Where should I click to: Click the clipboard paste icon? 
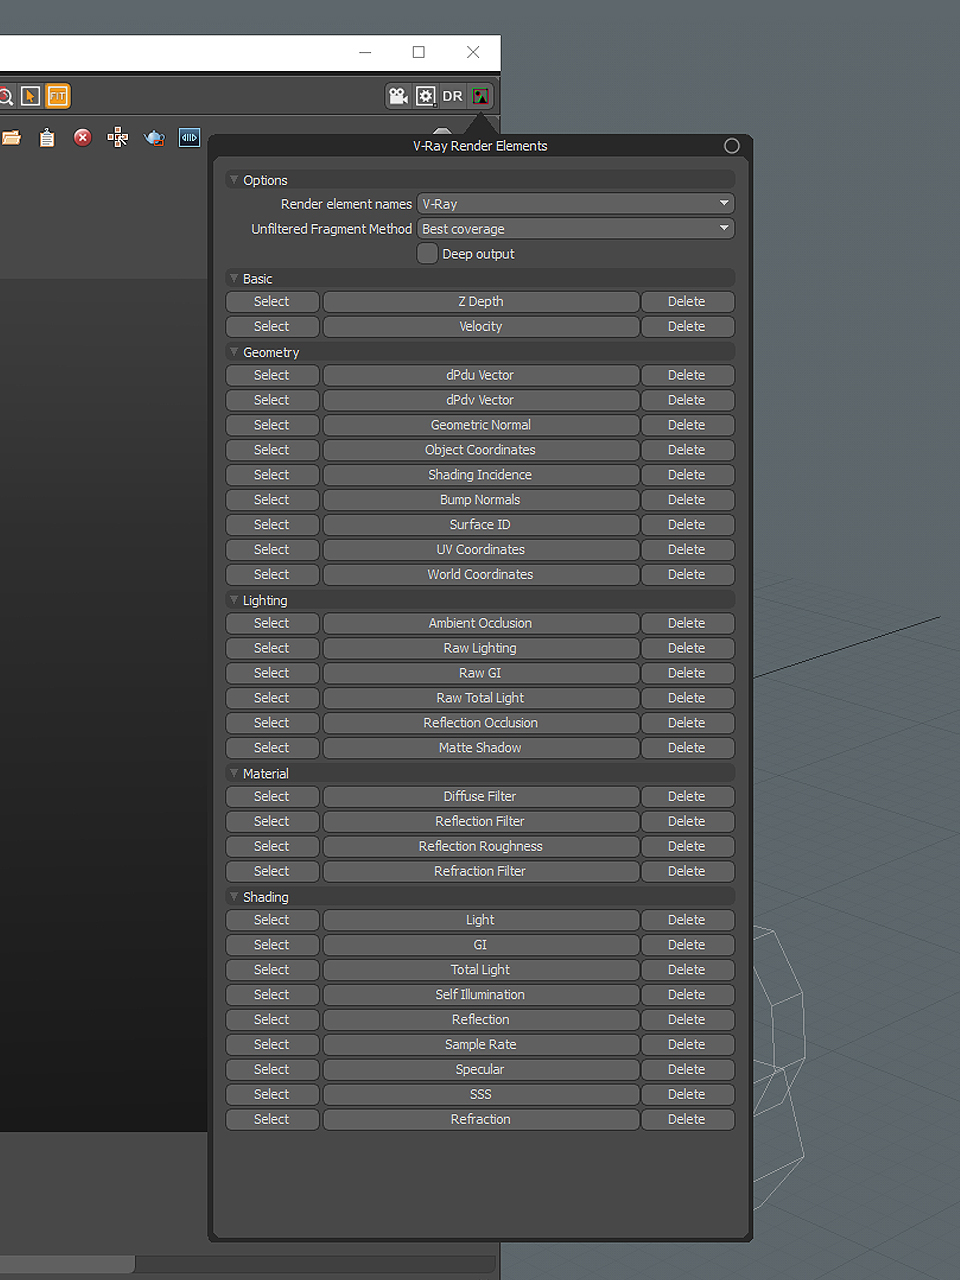pyautogui.click(x=47, y=138)
